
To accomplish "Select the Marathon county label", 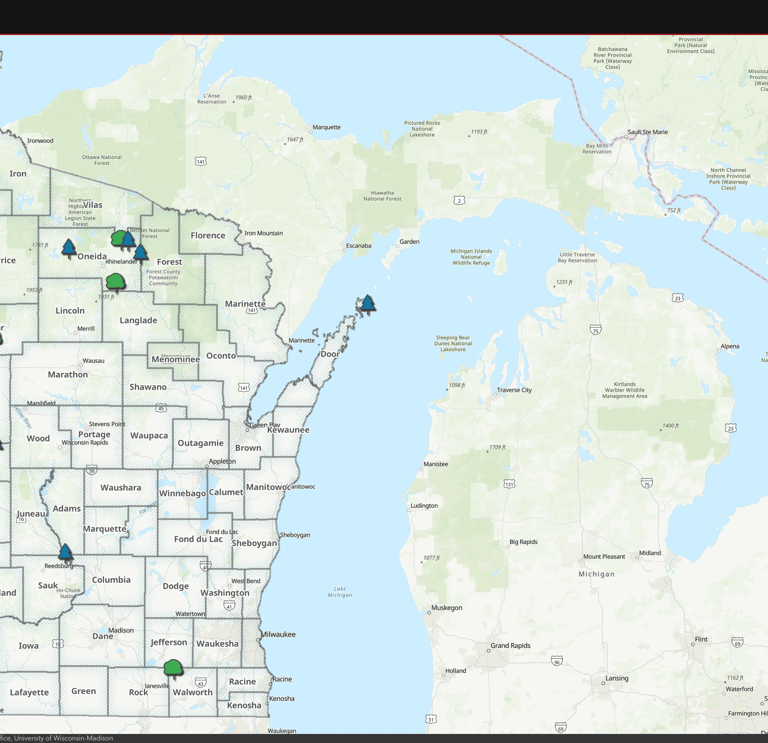I will [68, 374].
